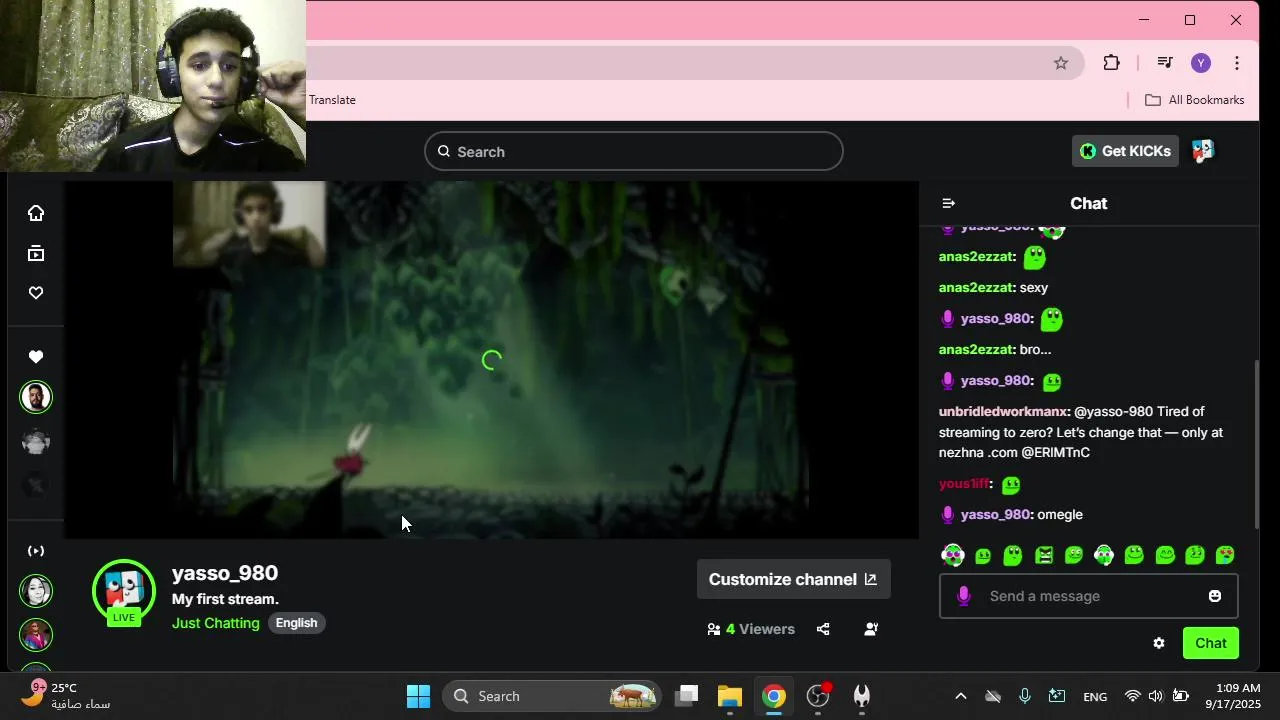Click the chat panel scrollbar
This screenshot has width=1280, height=720.
[x=1256, y=445]
